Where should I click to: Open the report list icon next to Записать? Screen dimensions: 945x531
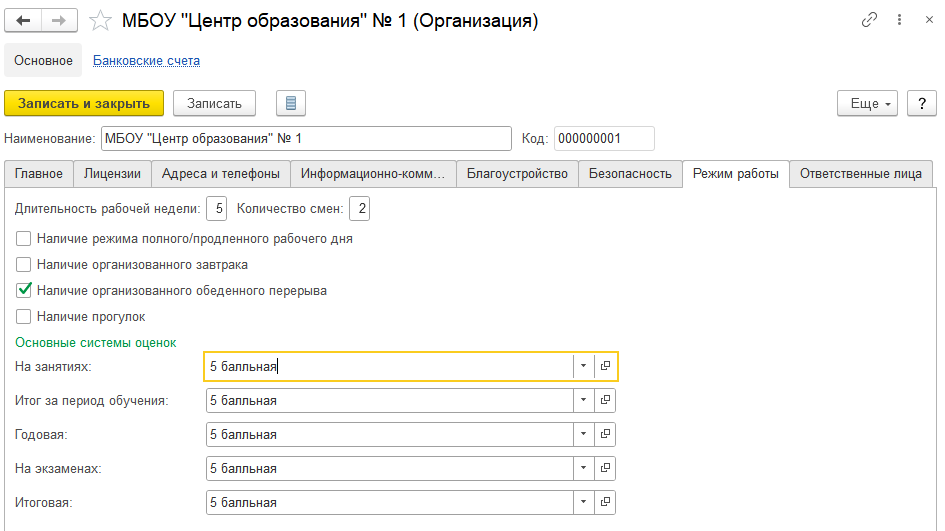290,103
